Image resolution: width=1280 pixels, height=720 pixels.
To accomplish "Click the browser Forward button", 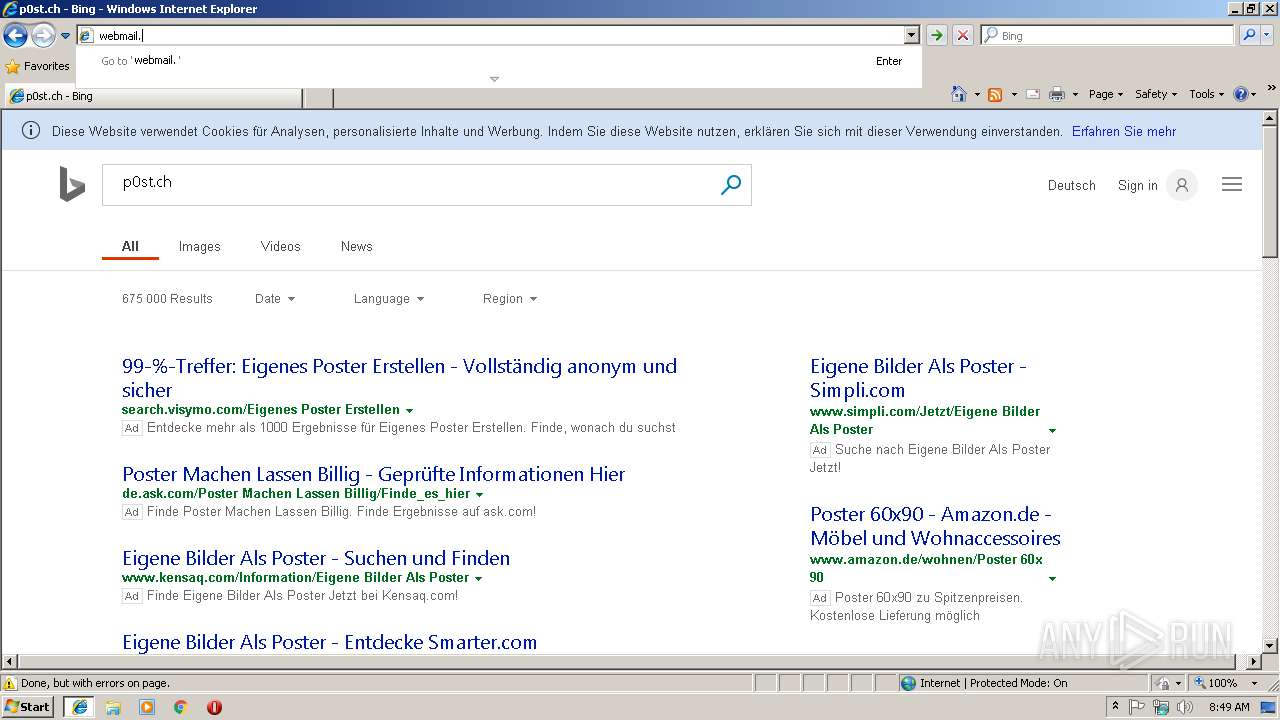I will coord(43,36).
